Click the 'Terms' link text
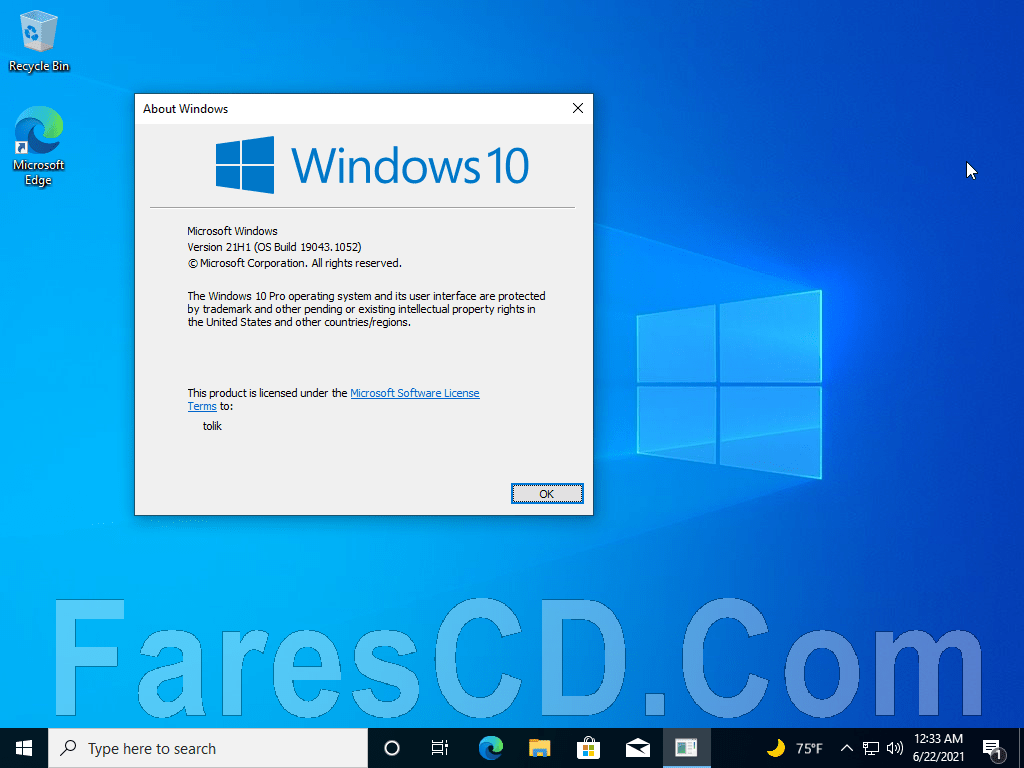 (202, 406)
